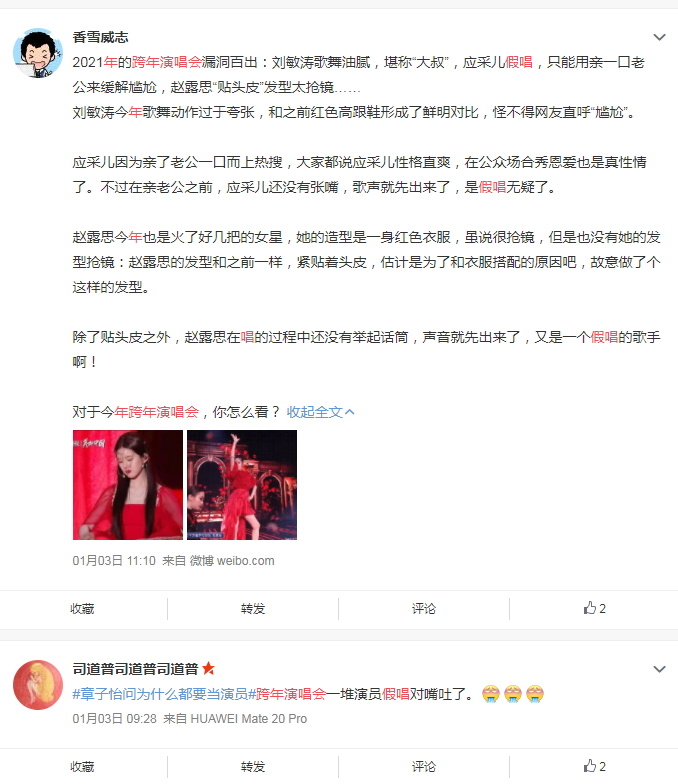Like the second post with thumbs-up icon
678x784 pixels.
(x=594, y=766)
